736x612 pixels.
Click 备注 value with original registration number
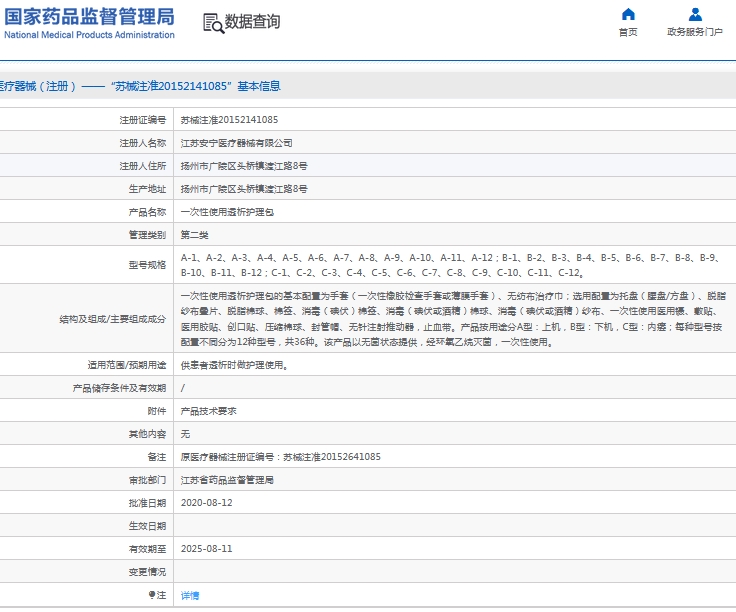(281, 457)
